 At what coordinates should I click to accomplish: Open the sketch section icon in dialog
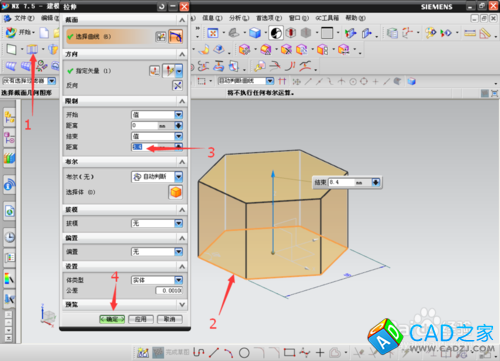click(x=161, y=37)
